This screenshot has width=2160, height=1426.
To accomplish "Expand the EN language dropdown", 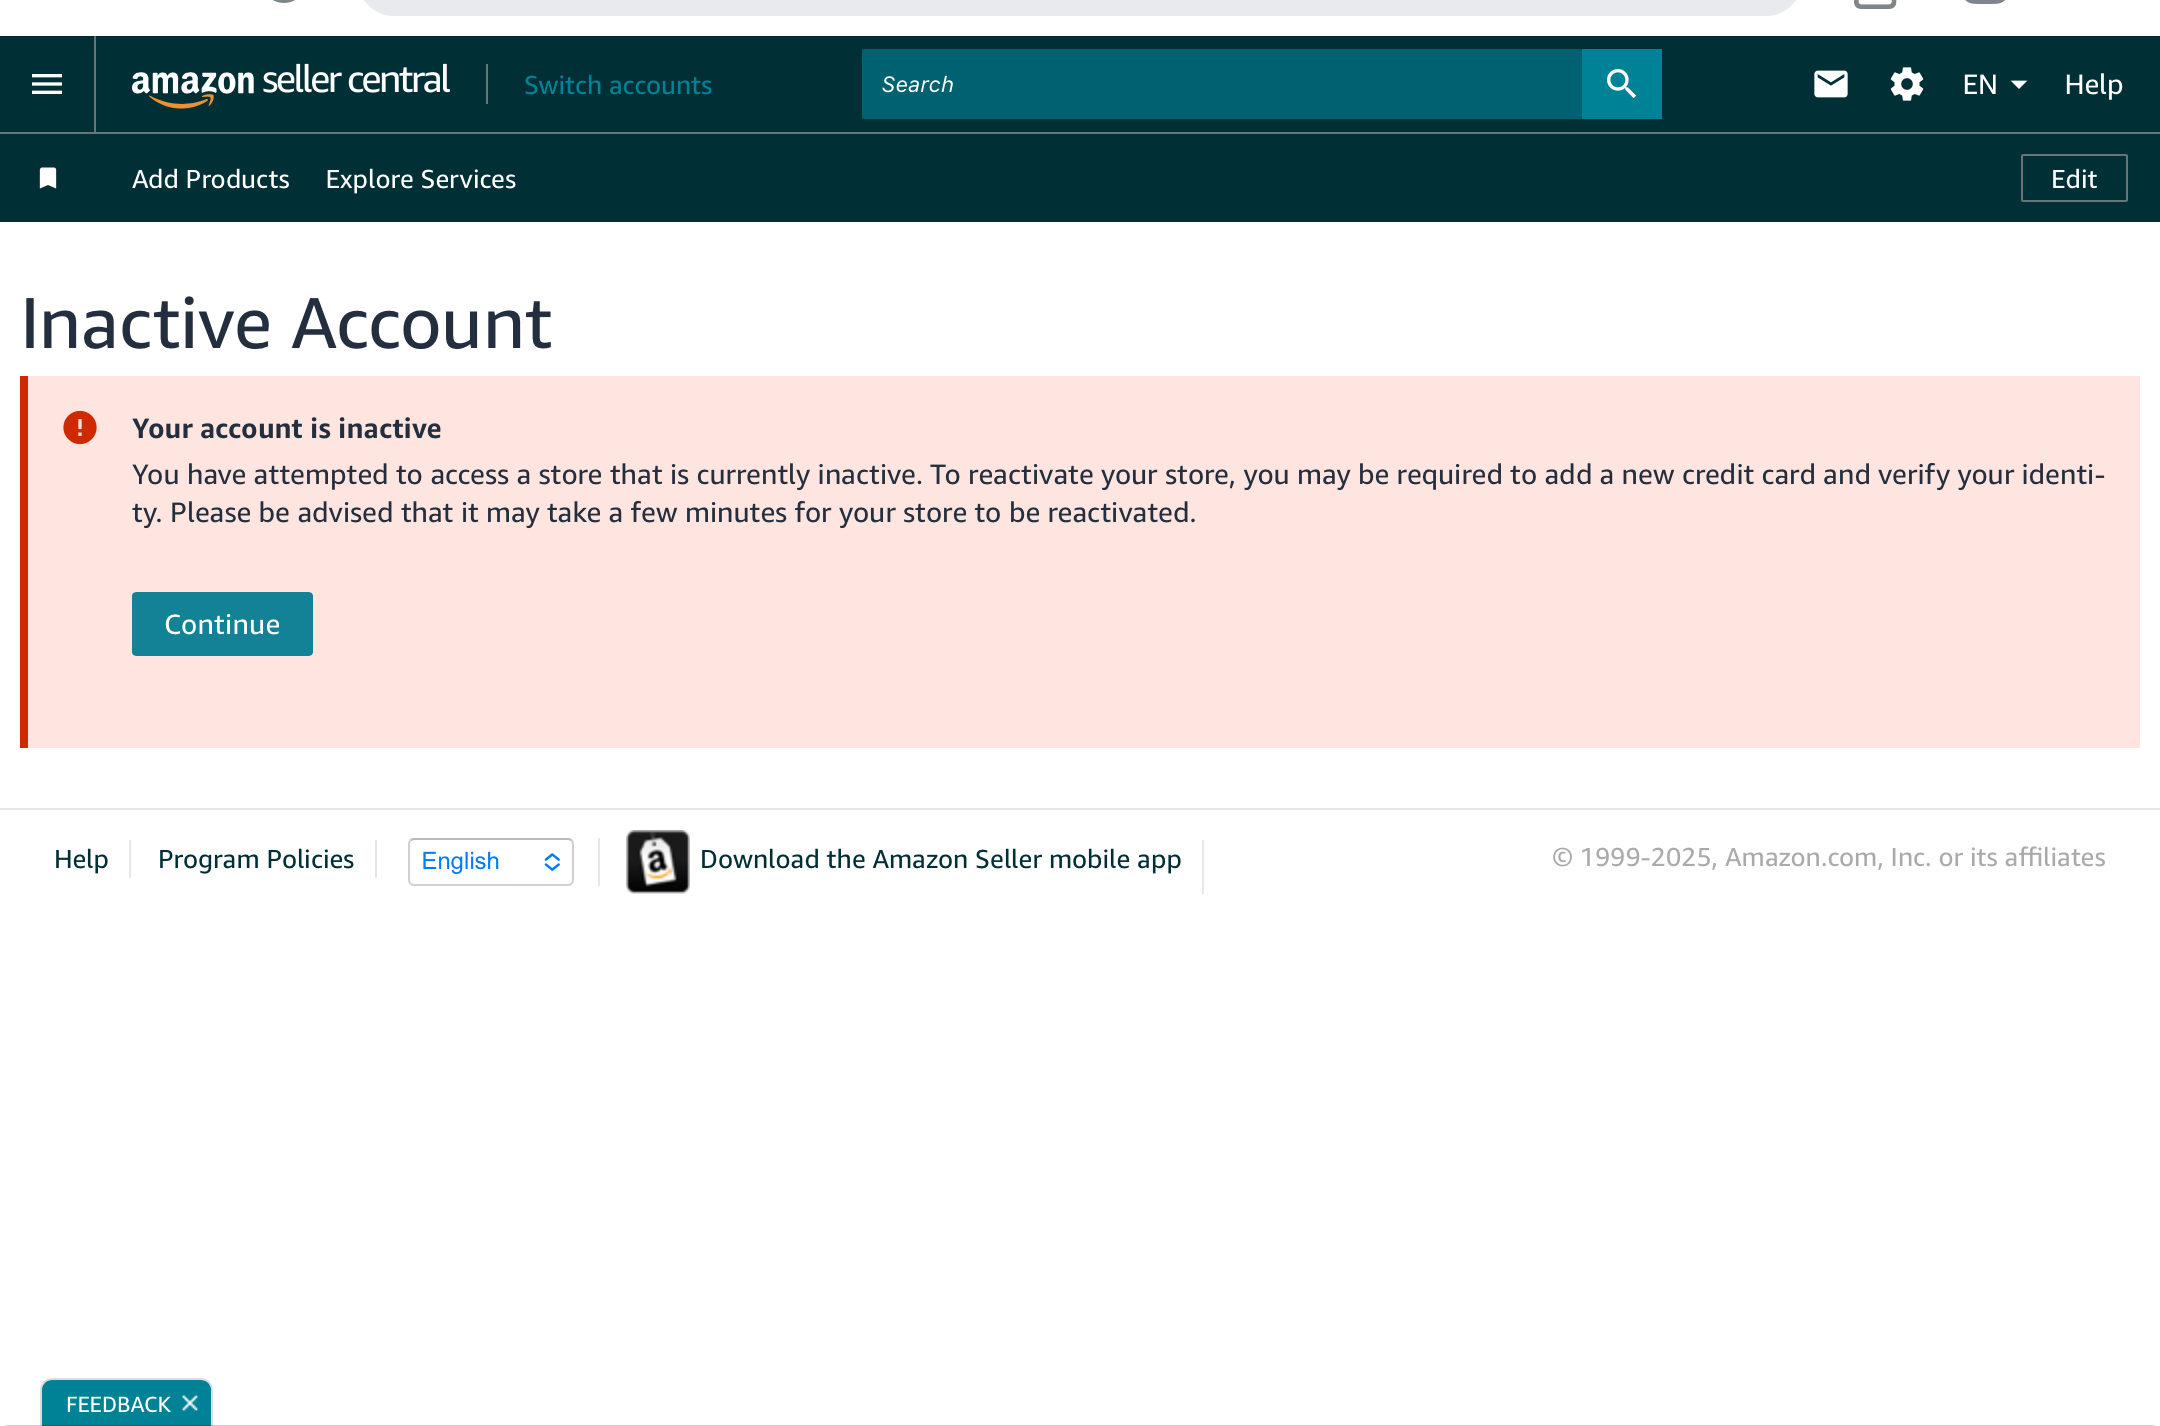I will click(x=1994, y=84).
